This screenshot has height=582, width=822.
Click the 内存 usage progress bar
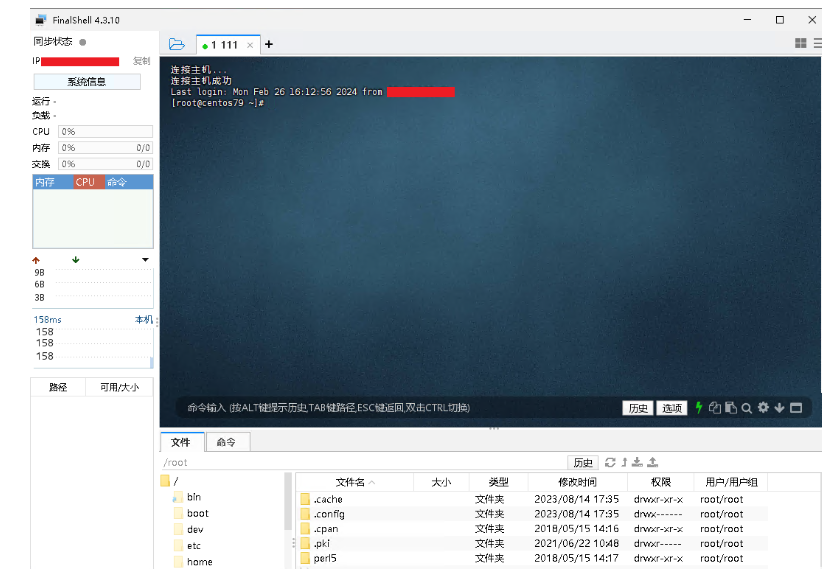[x=105, y=148]
